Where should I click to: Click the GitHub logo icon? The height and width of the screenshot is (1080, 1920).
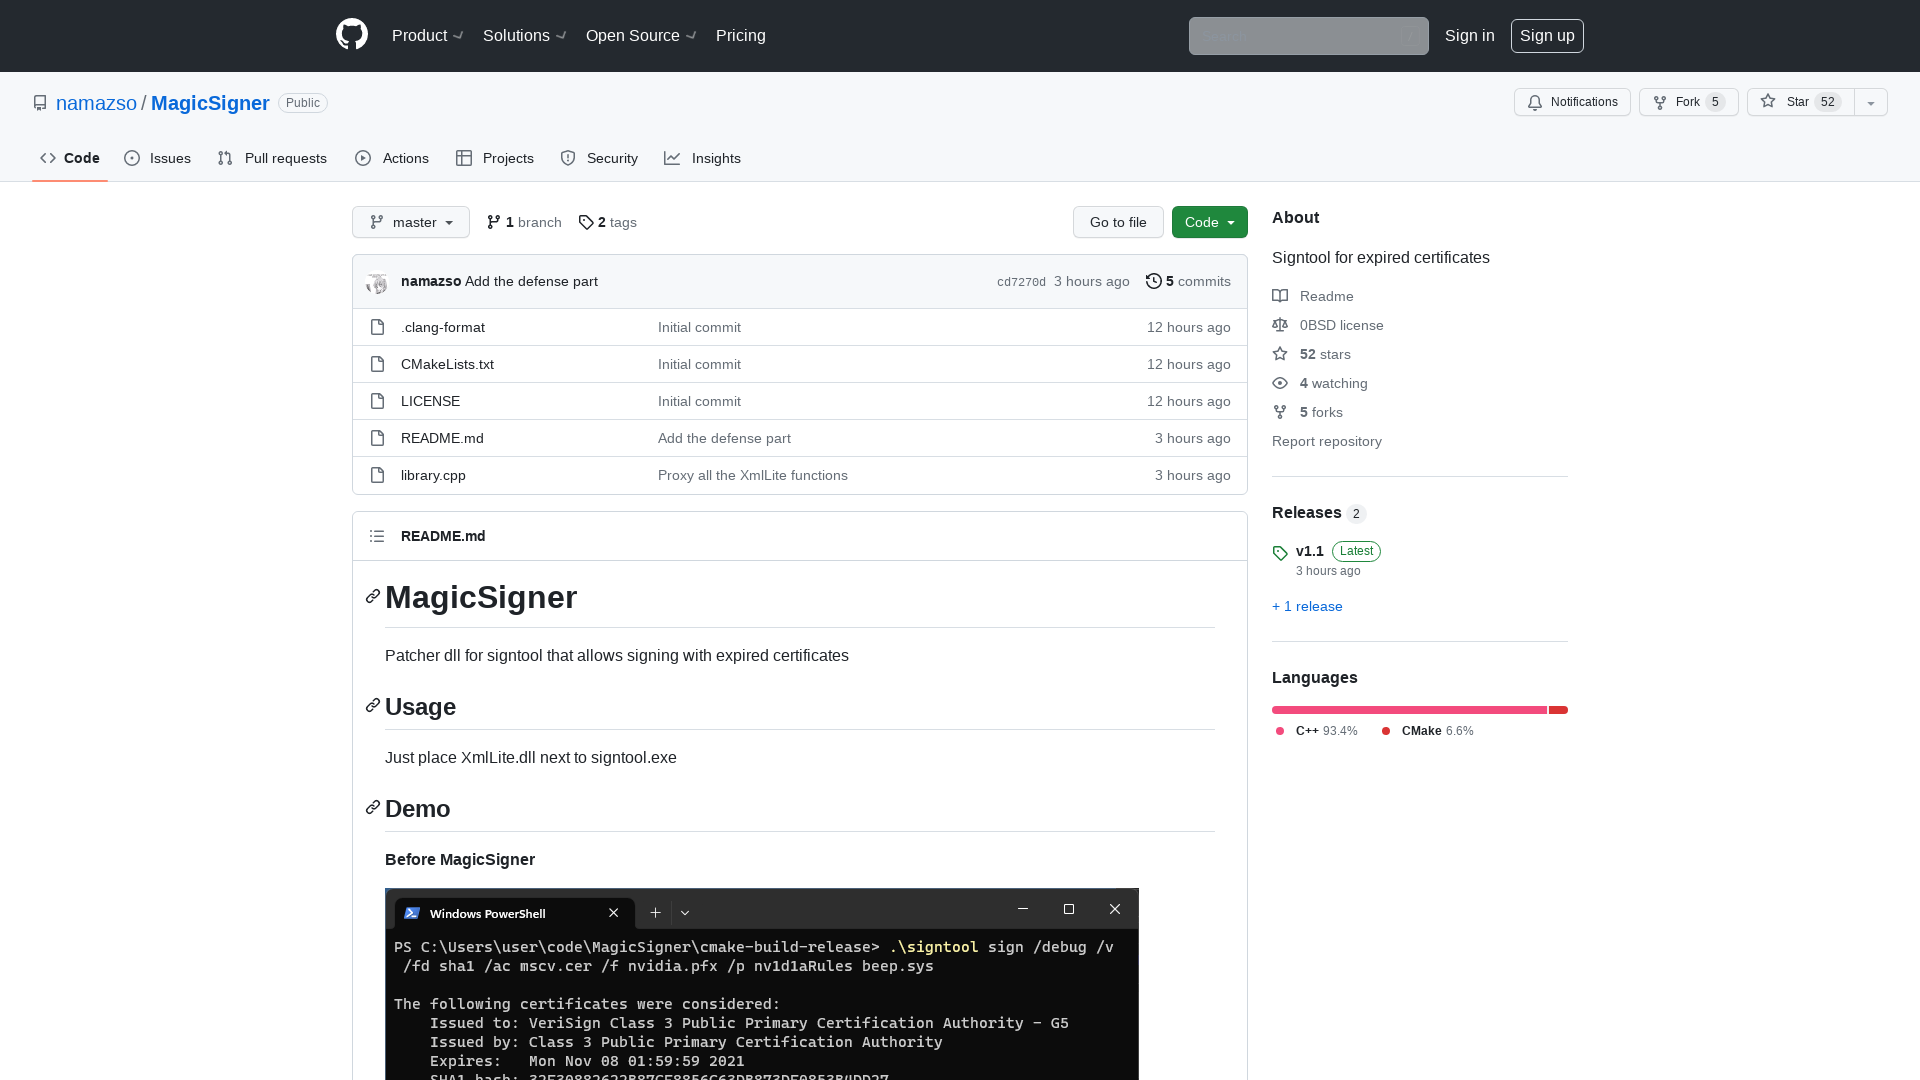(x=352, y=35)
